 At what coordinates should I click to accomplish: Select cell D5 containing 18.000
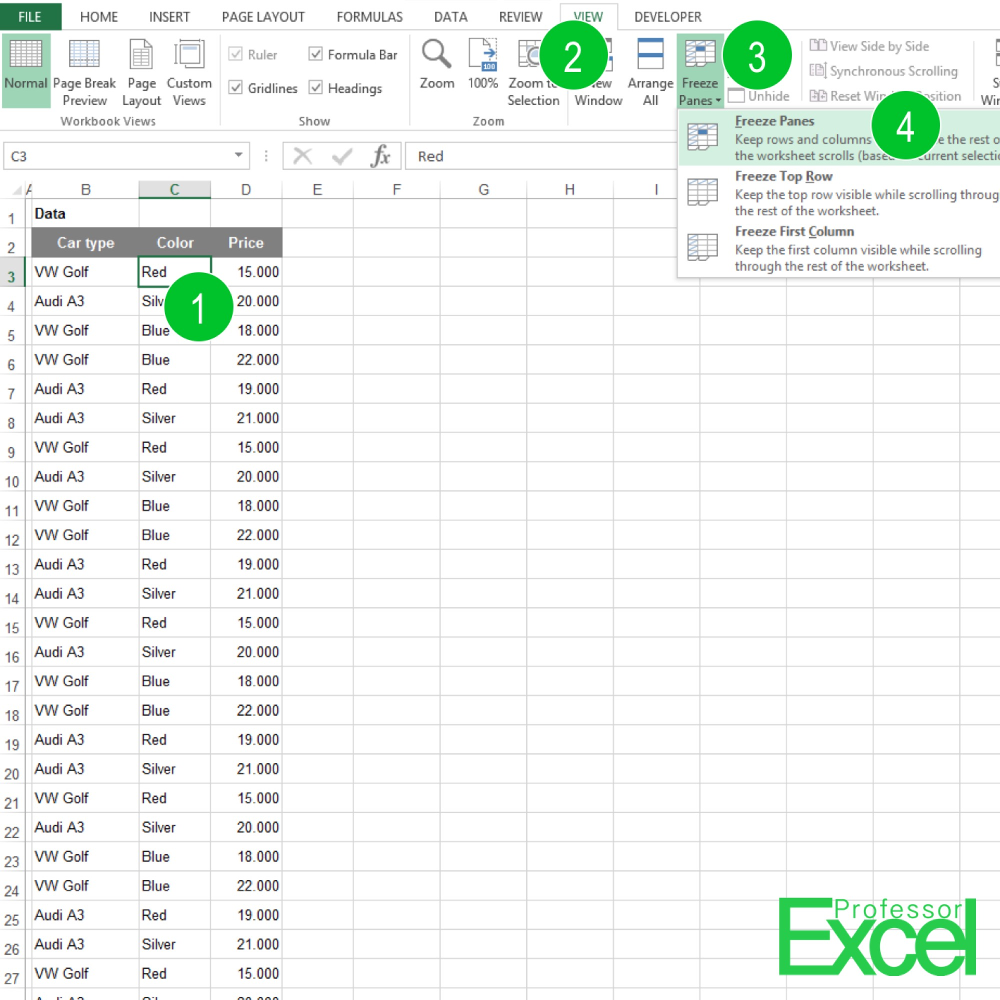(x=246, y=330)
